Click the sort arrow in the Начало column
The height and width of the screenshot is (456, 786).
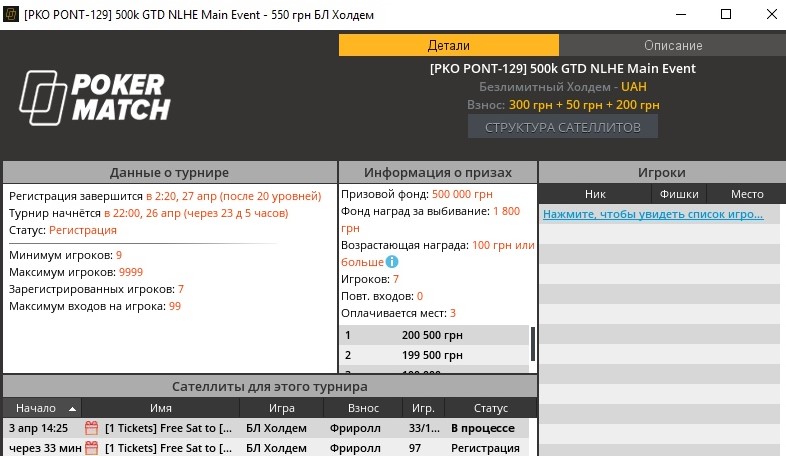[72, 409]
